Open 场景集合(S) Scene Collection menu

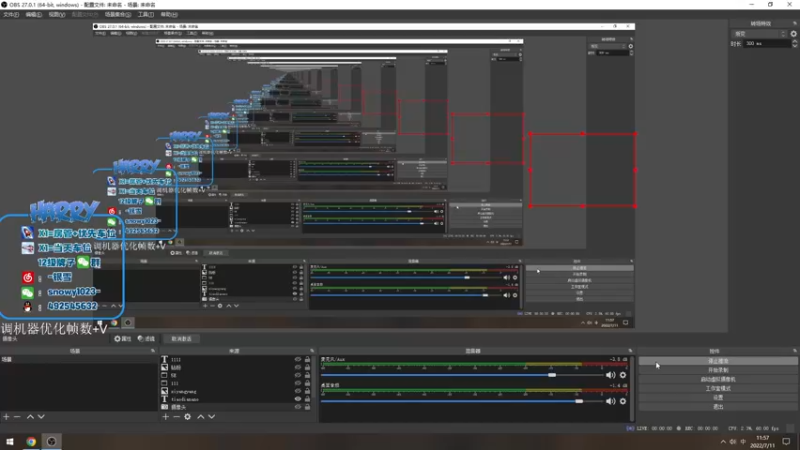pyautogui.click(x=118, y=15)
